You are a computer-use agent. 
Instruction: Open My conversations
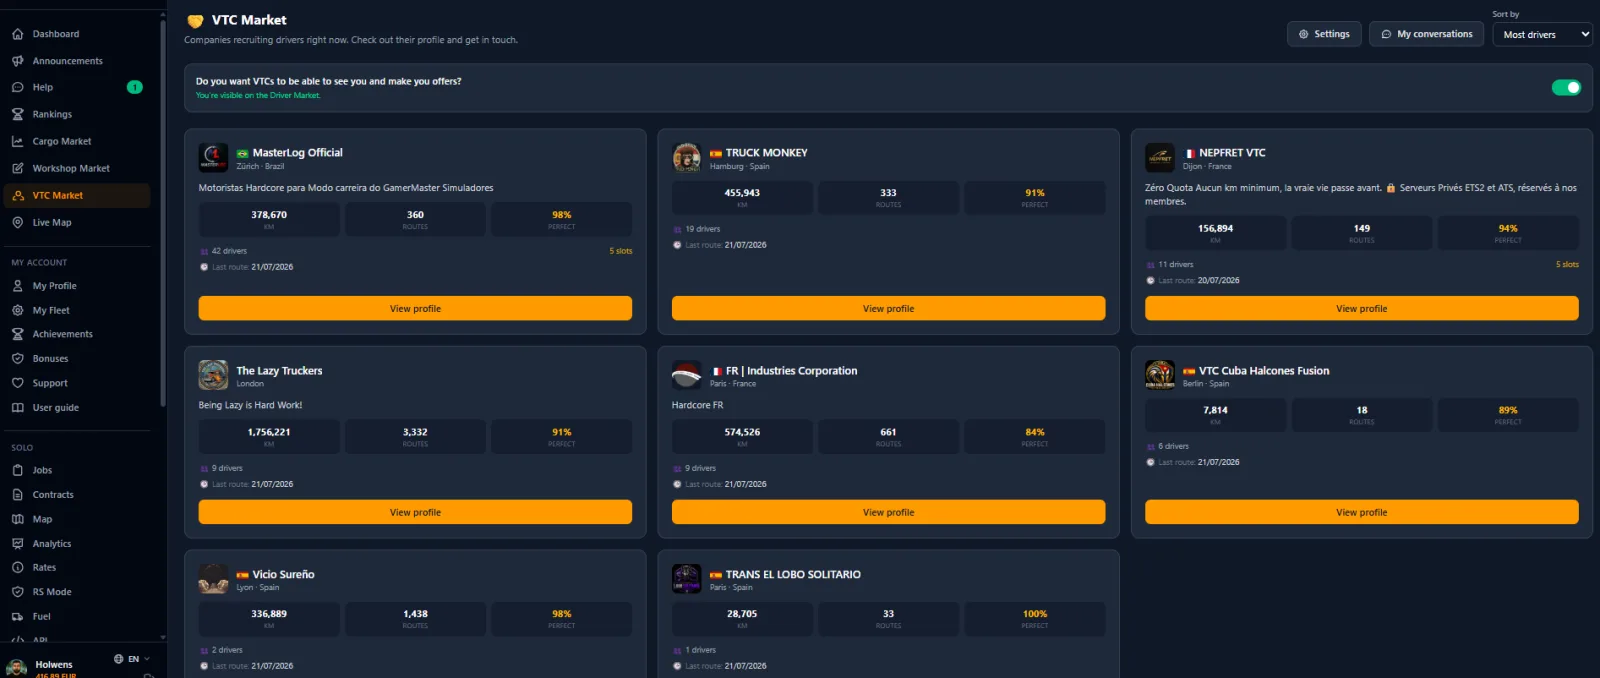click(x=1426, y=34)
